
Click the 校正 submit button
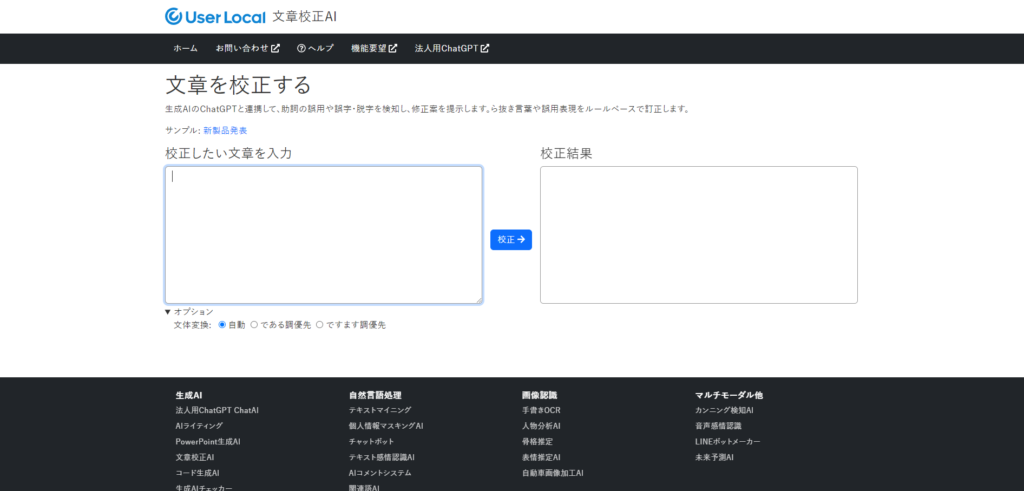tap(511, 240)
